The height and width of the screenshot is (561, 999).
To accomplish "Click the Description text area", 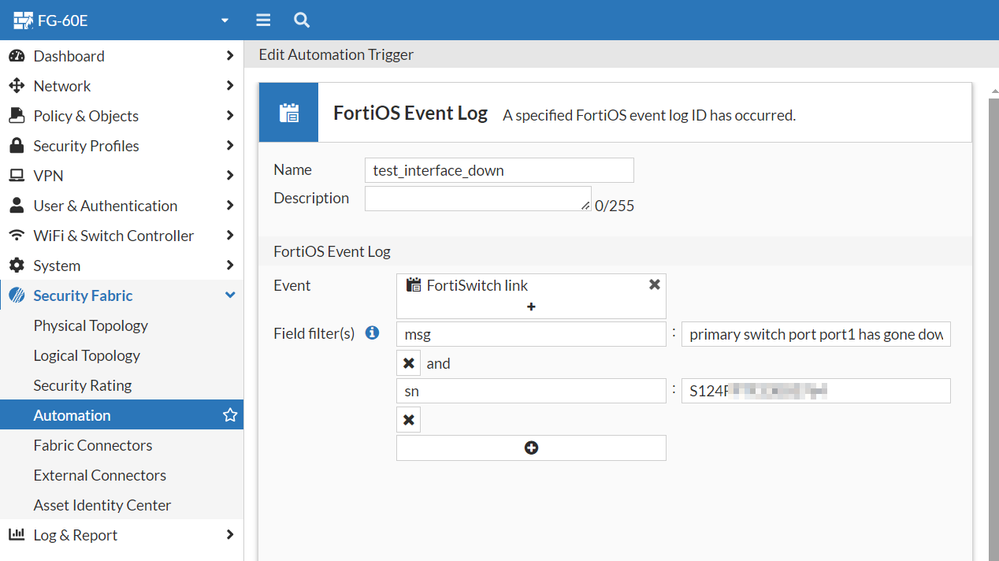I will pos(477,198).
